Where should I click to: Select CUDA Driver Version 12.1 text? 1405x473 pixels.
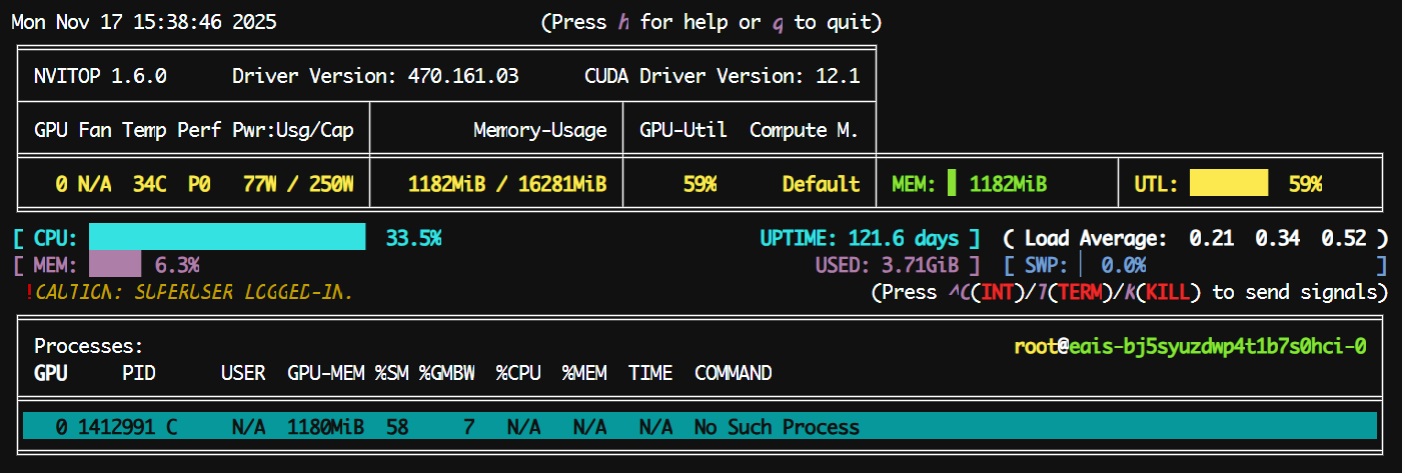pyautogui.click(x=722, y=76)
